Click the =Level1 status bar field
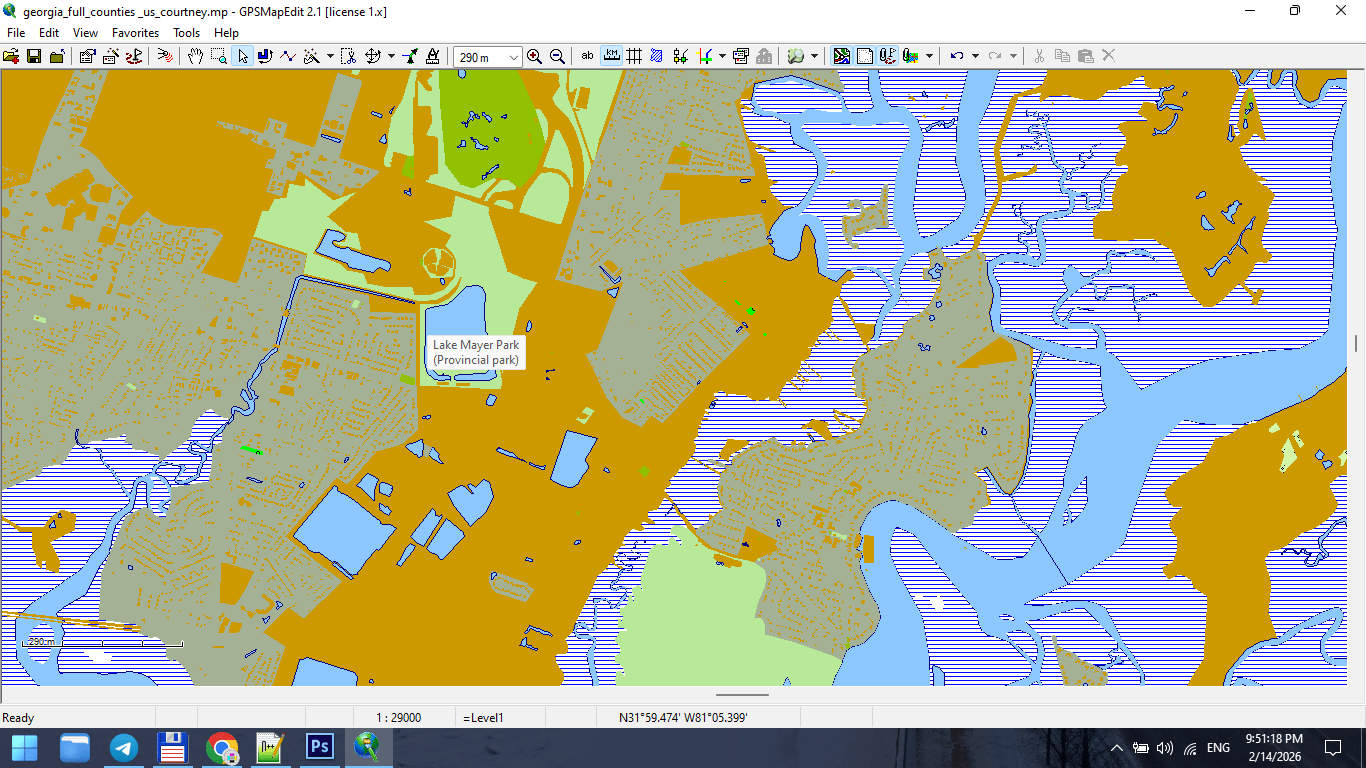The image size is (1366, 768). click(484, 717)
